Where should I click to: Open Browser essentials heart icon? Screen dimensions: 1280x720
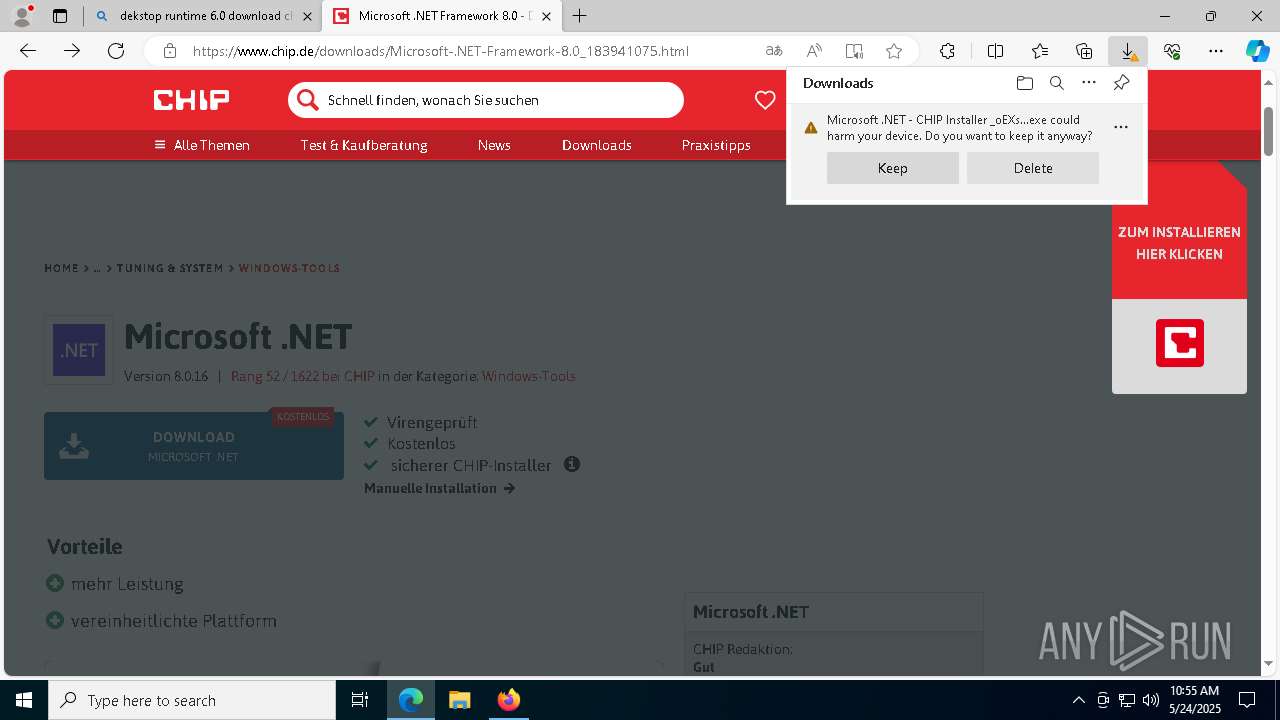pos(1172,51)
